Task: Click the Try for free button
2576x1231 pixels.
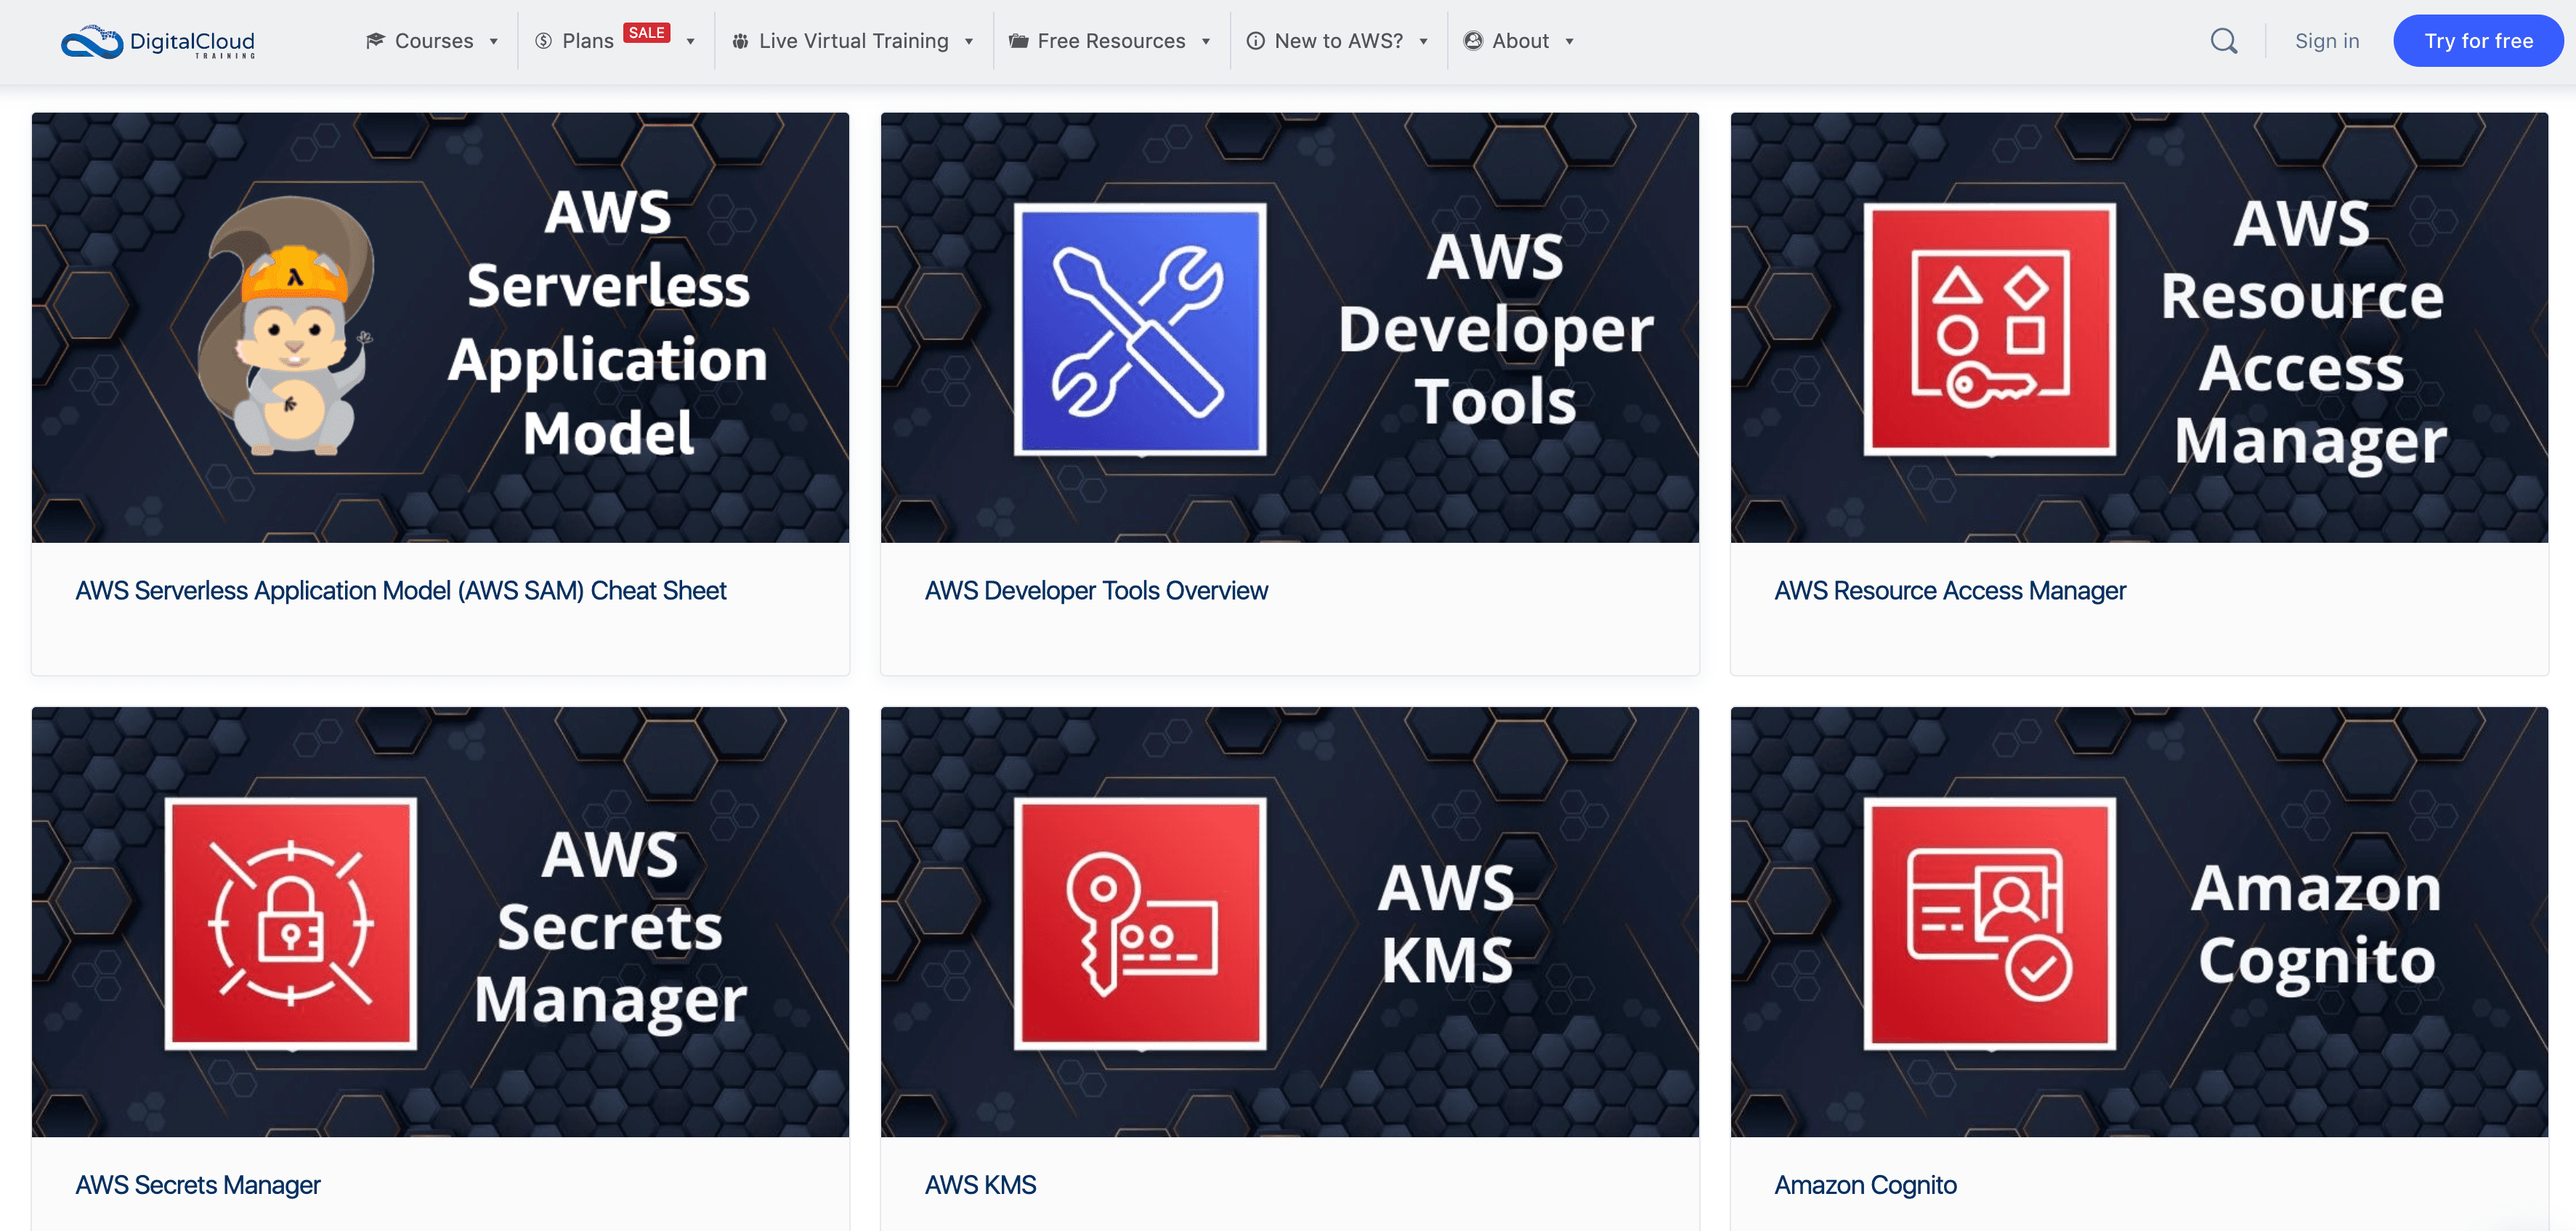Action: (2477, 41)
